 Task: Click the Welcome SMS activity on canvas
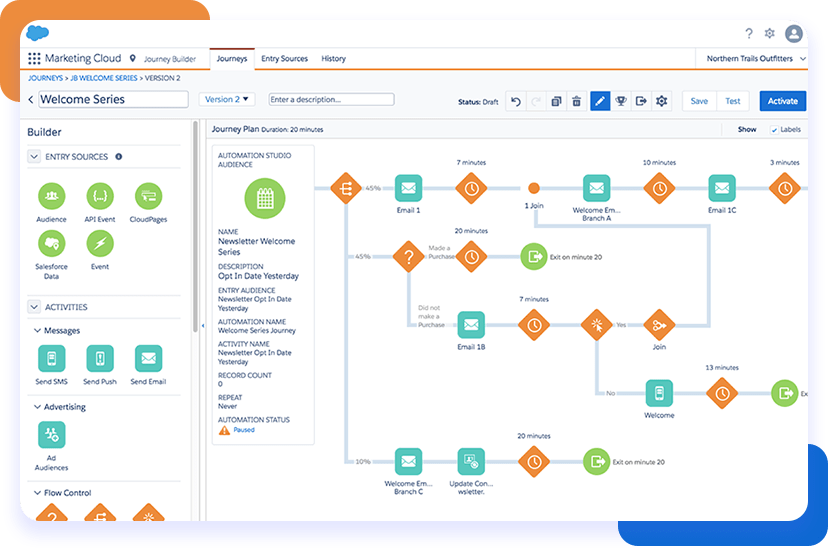(659, 394)
